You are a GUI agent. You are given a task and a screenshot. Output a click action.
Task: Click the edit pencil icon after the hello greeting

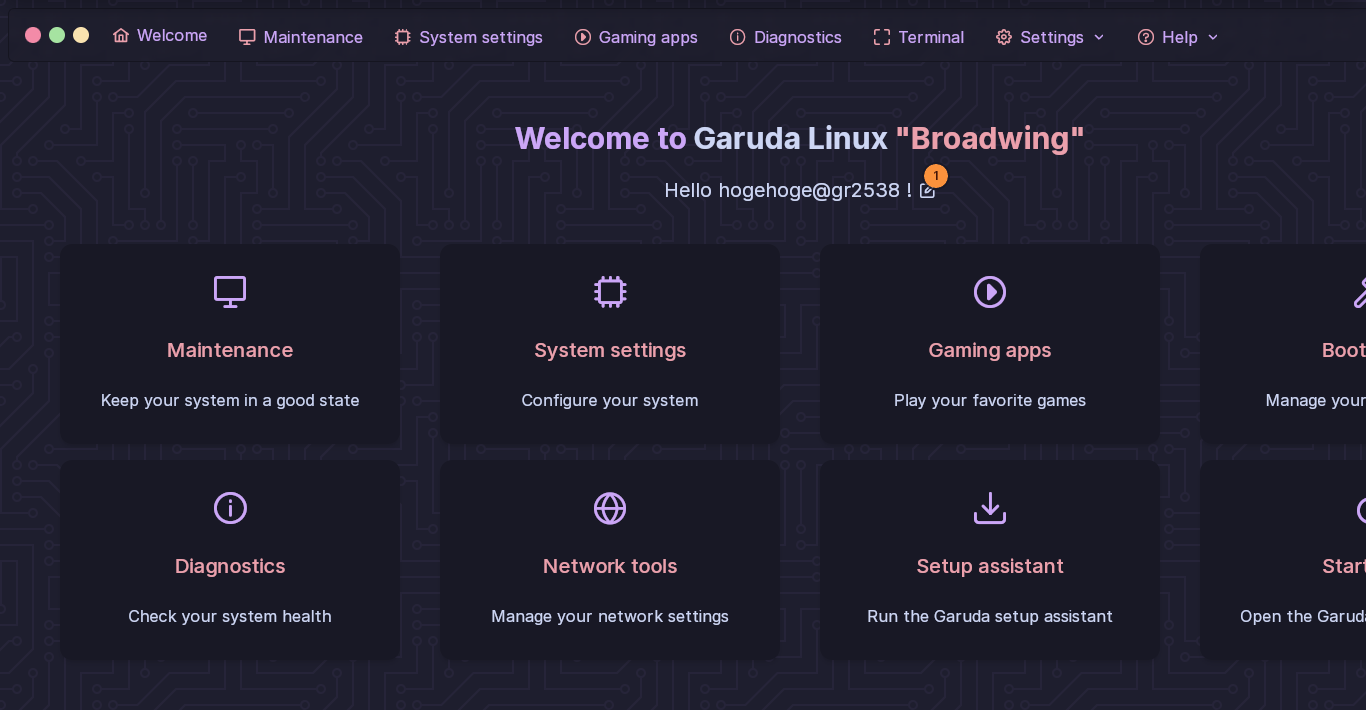tap(927, 191)
